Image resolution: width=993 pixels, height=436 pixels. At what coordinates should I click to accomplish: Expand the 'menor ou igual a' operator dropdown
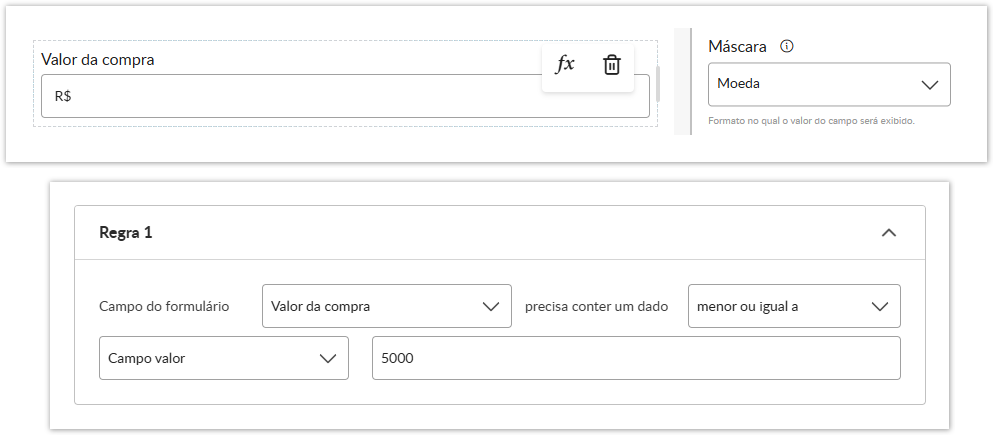coord(793,306)
